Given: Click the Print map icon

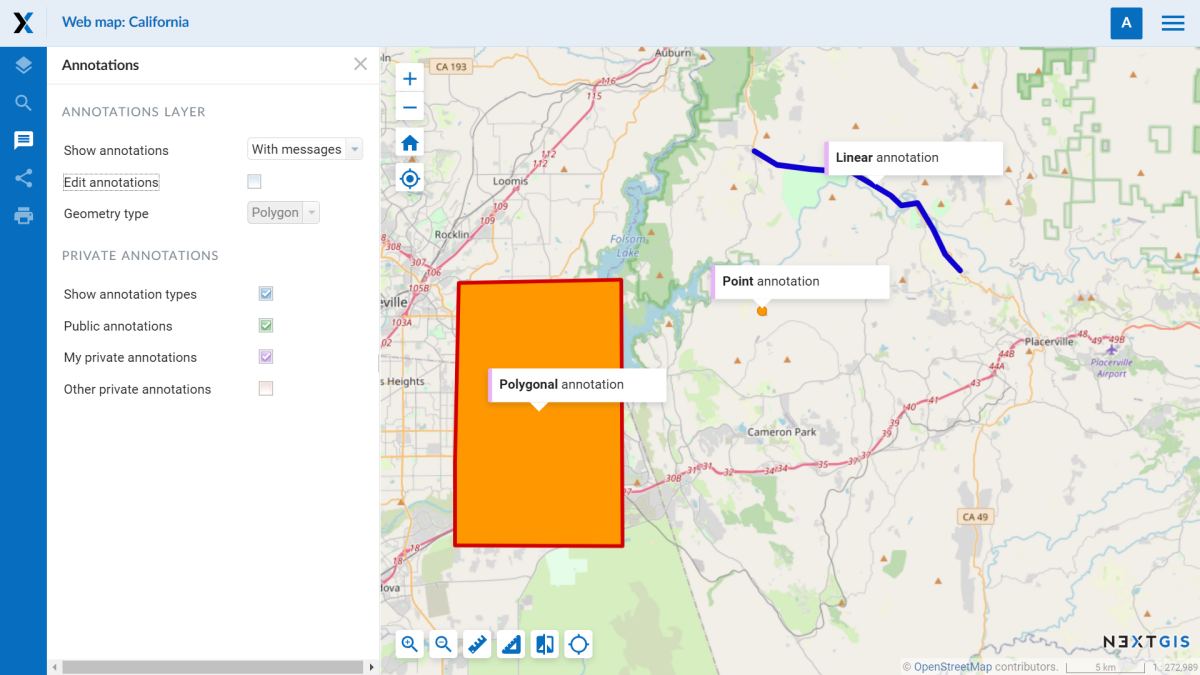Looking at the screenshot, I should [22, 216].
